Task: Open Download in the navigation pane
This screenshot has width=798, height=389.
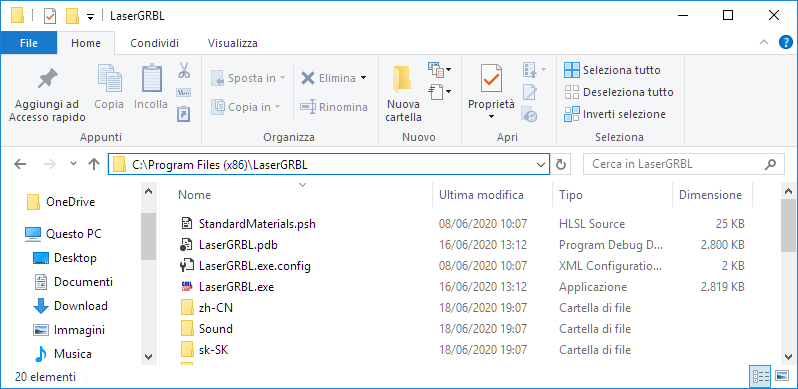Action: tap(71, 306)
